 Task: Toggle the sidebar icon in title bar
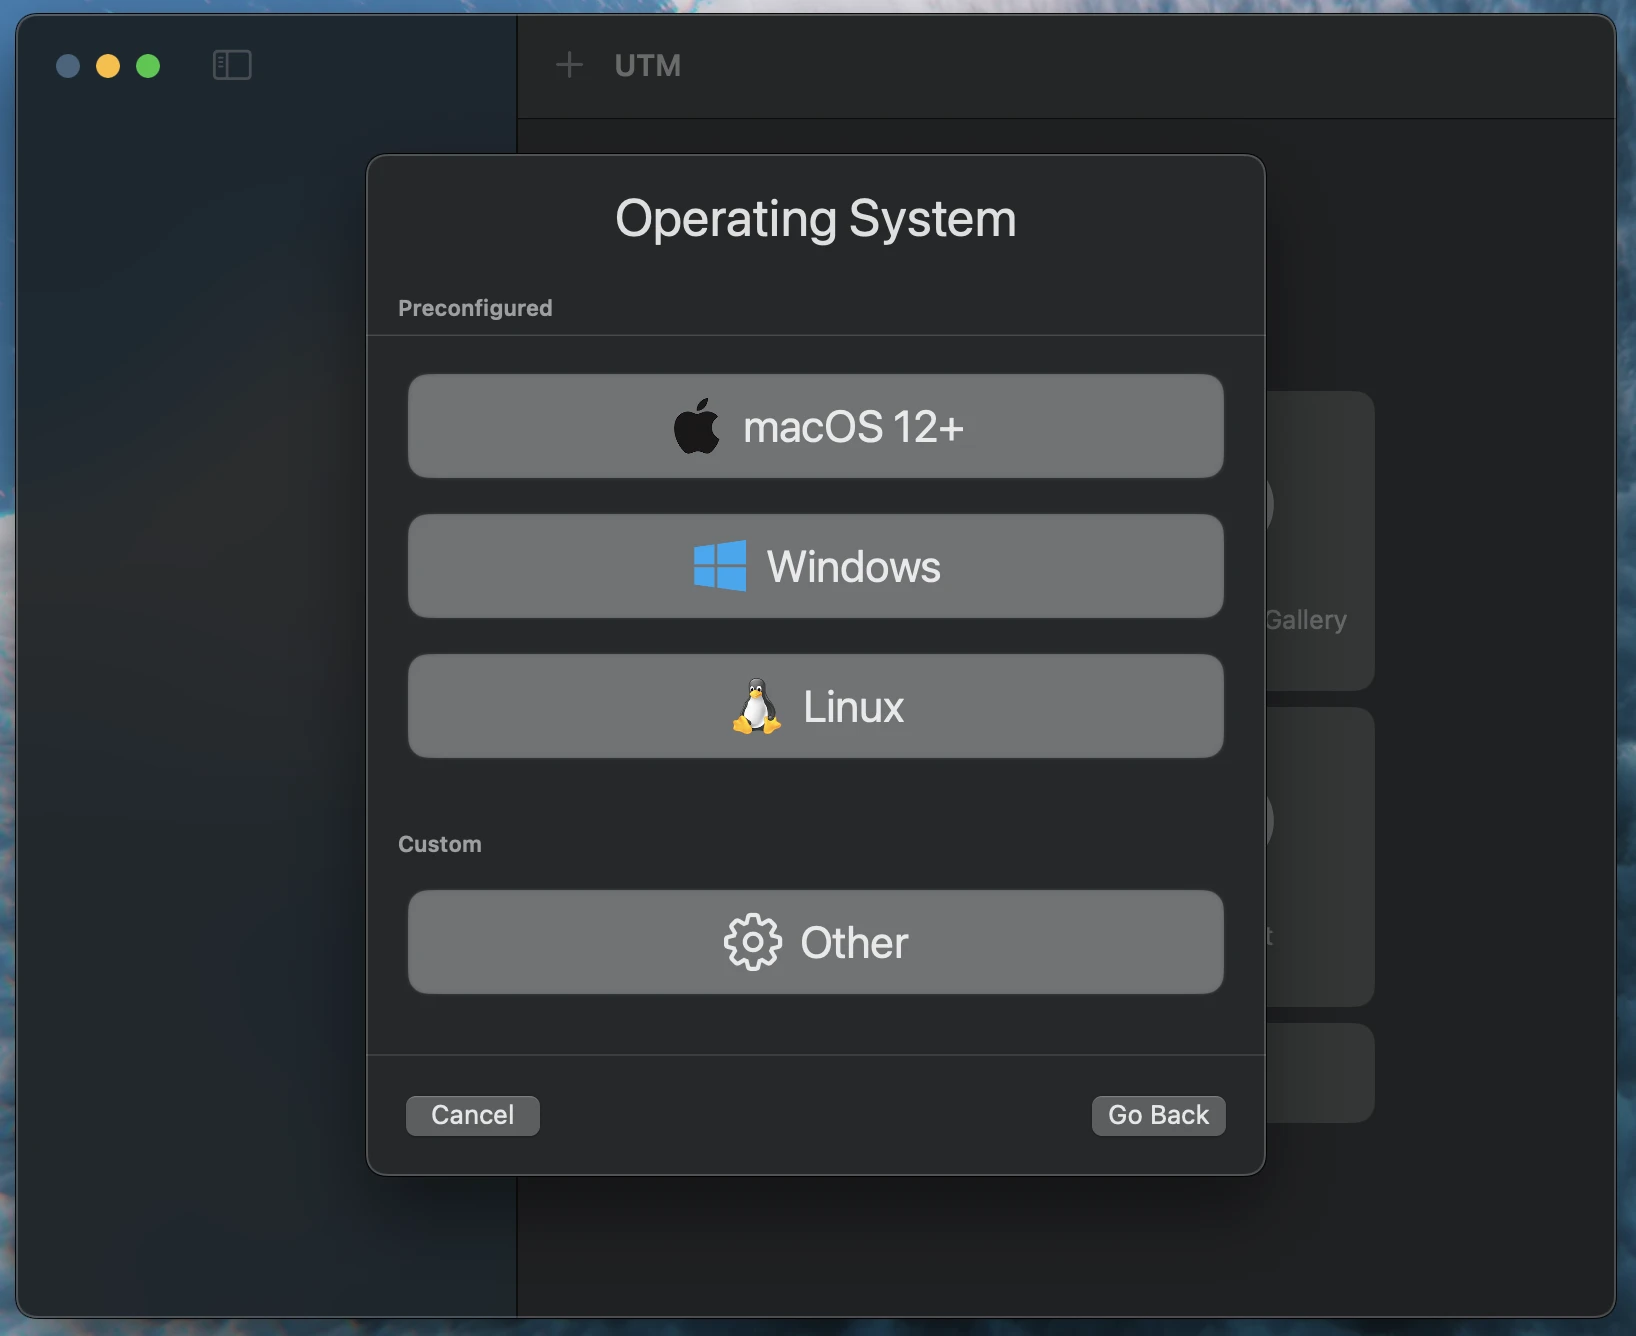click(232, 66)
